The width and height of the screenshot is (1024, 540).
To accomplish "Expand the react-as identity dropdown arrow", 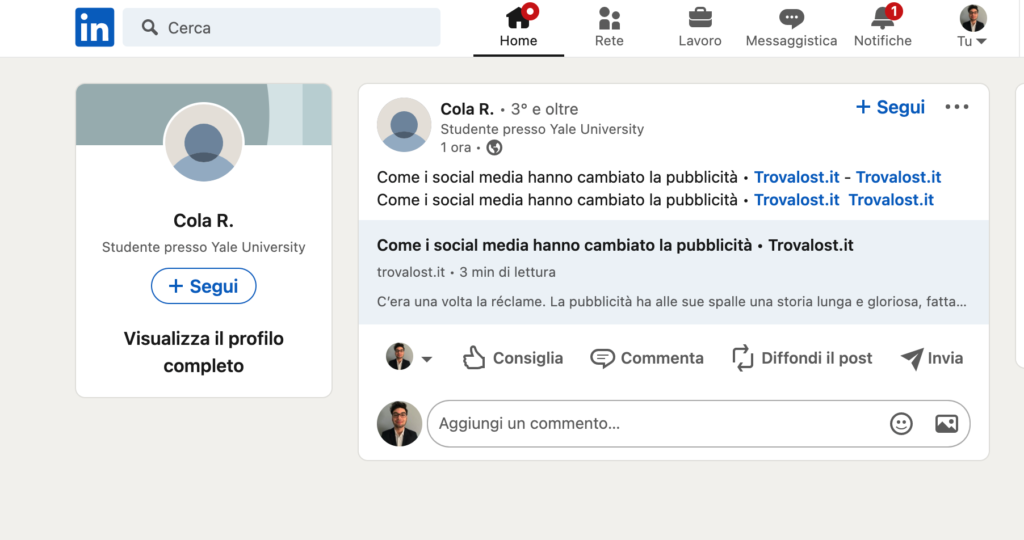I will (x=427, y=359).
